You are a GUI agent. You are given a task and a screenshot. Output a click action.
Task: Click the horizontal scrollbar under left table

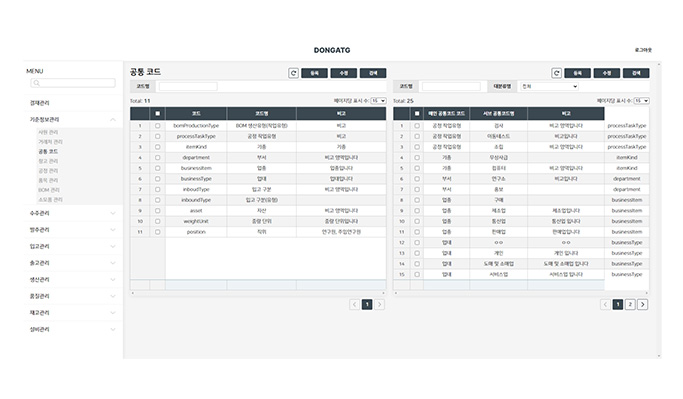[258, 293]
